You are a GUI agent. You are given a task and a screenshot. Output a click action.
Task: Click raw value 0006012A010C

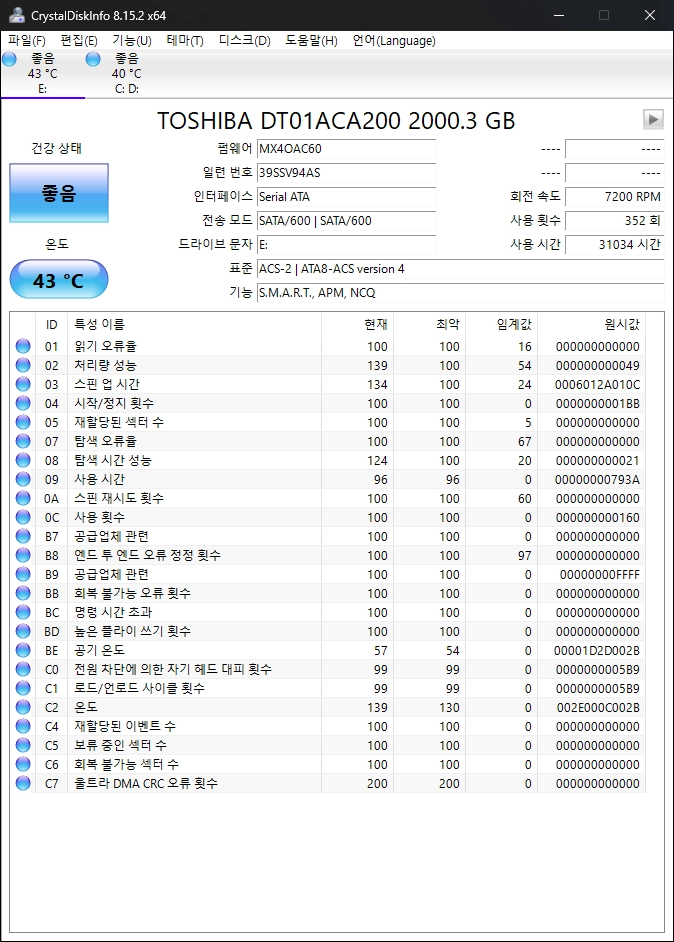(597, 384)
